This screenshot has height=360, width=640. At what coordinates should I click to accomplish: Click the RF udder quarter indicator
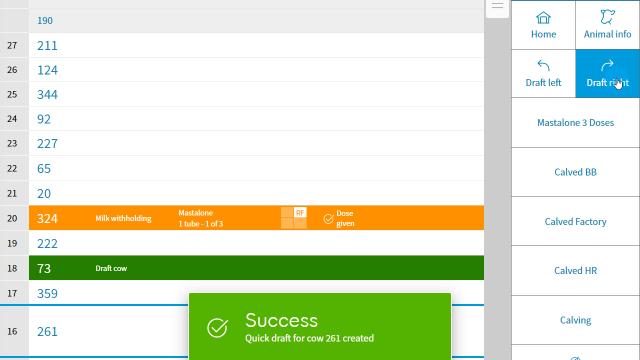coord(300,213)
